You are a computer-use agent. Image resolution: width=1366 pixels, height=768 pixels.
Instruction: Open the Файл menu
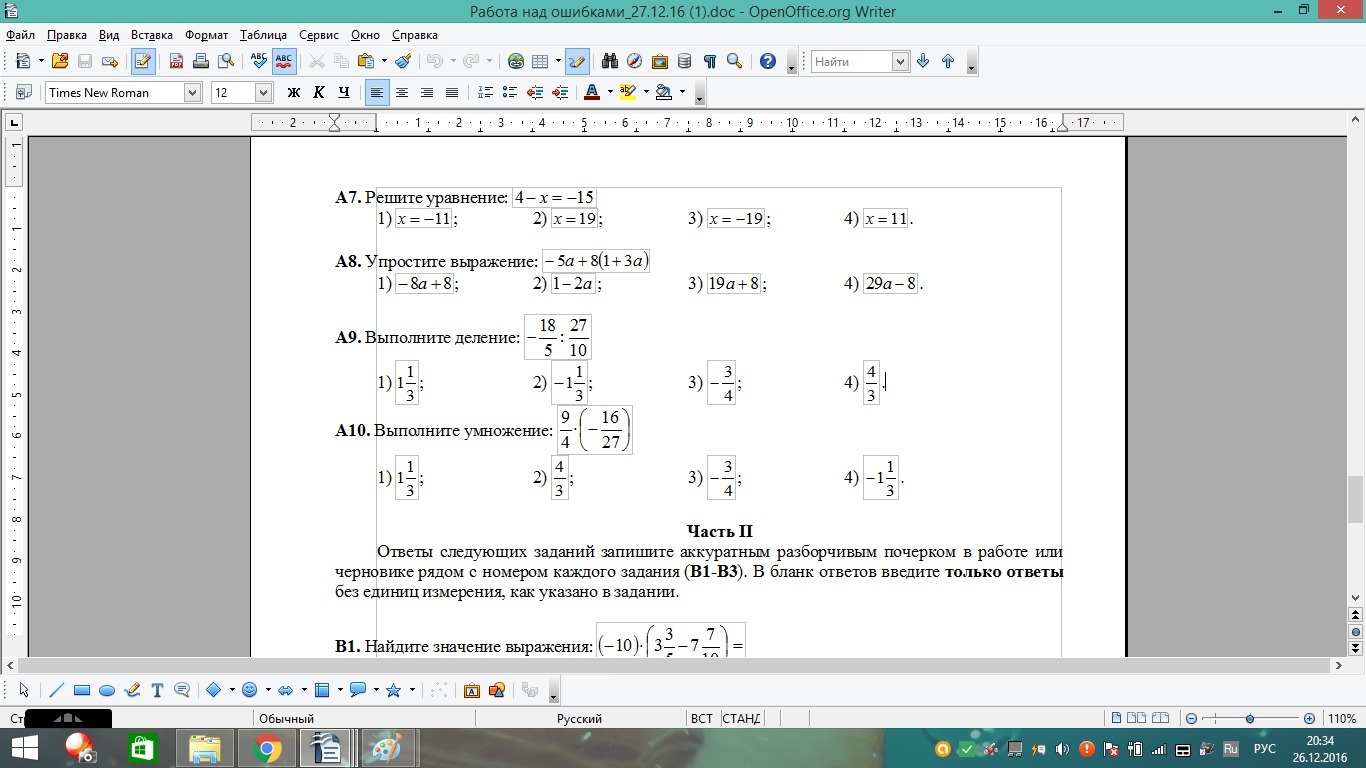[20, 35]
